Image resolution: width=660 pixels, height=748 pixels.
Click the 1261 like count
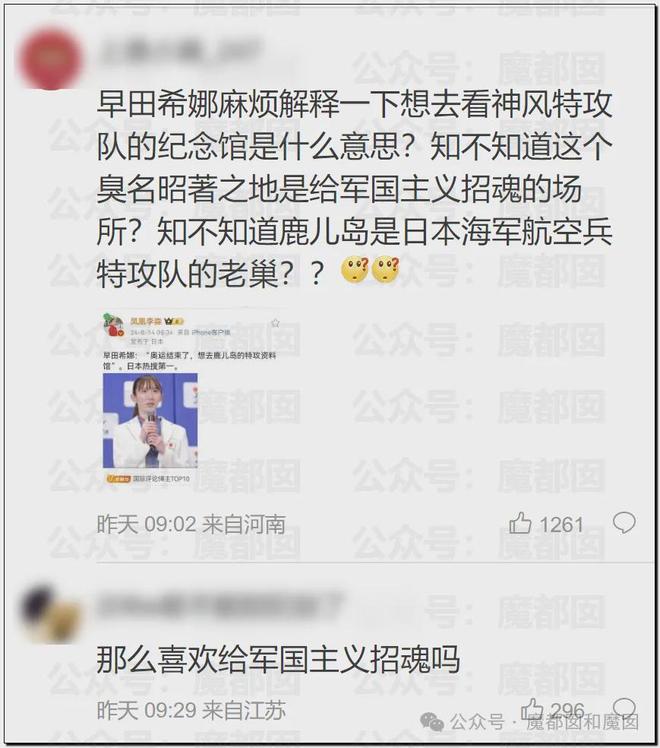pyautogui.click(x=561, y=525)
